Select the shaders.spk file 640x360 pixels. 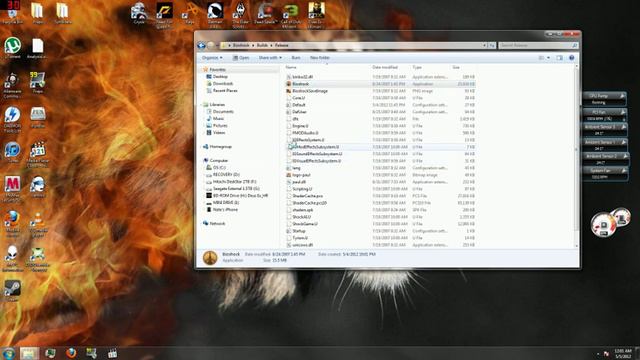coord(380,210)
